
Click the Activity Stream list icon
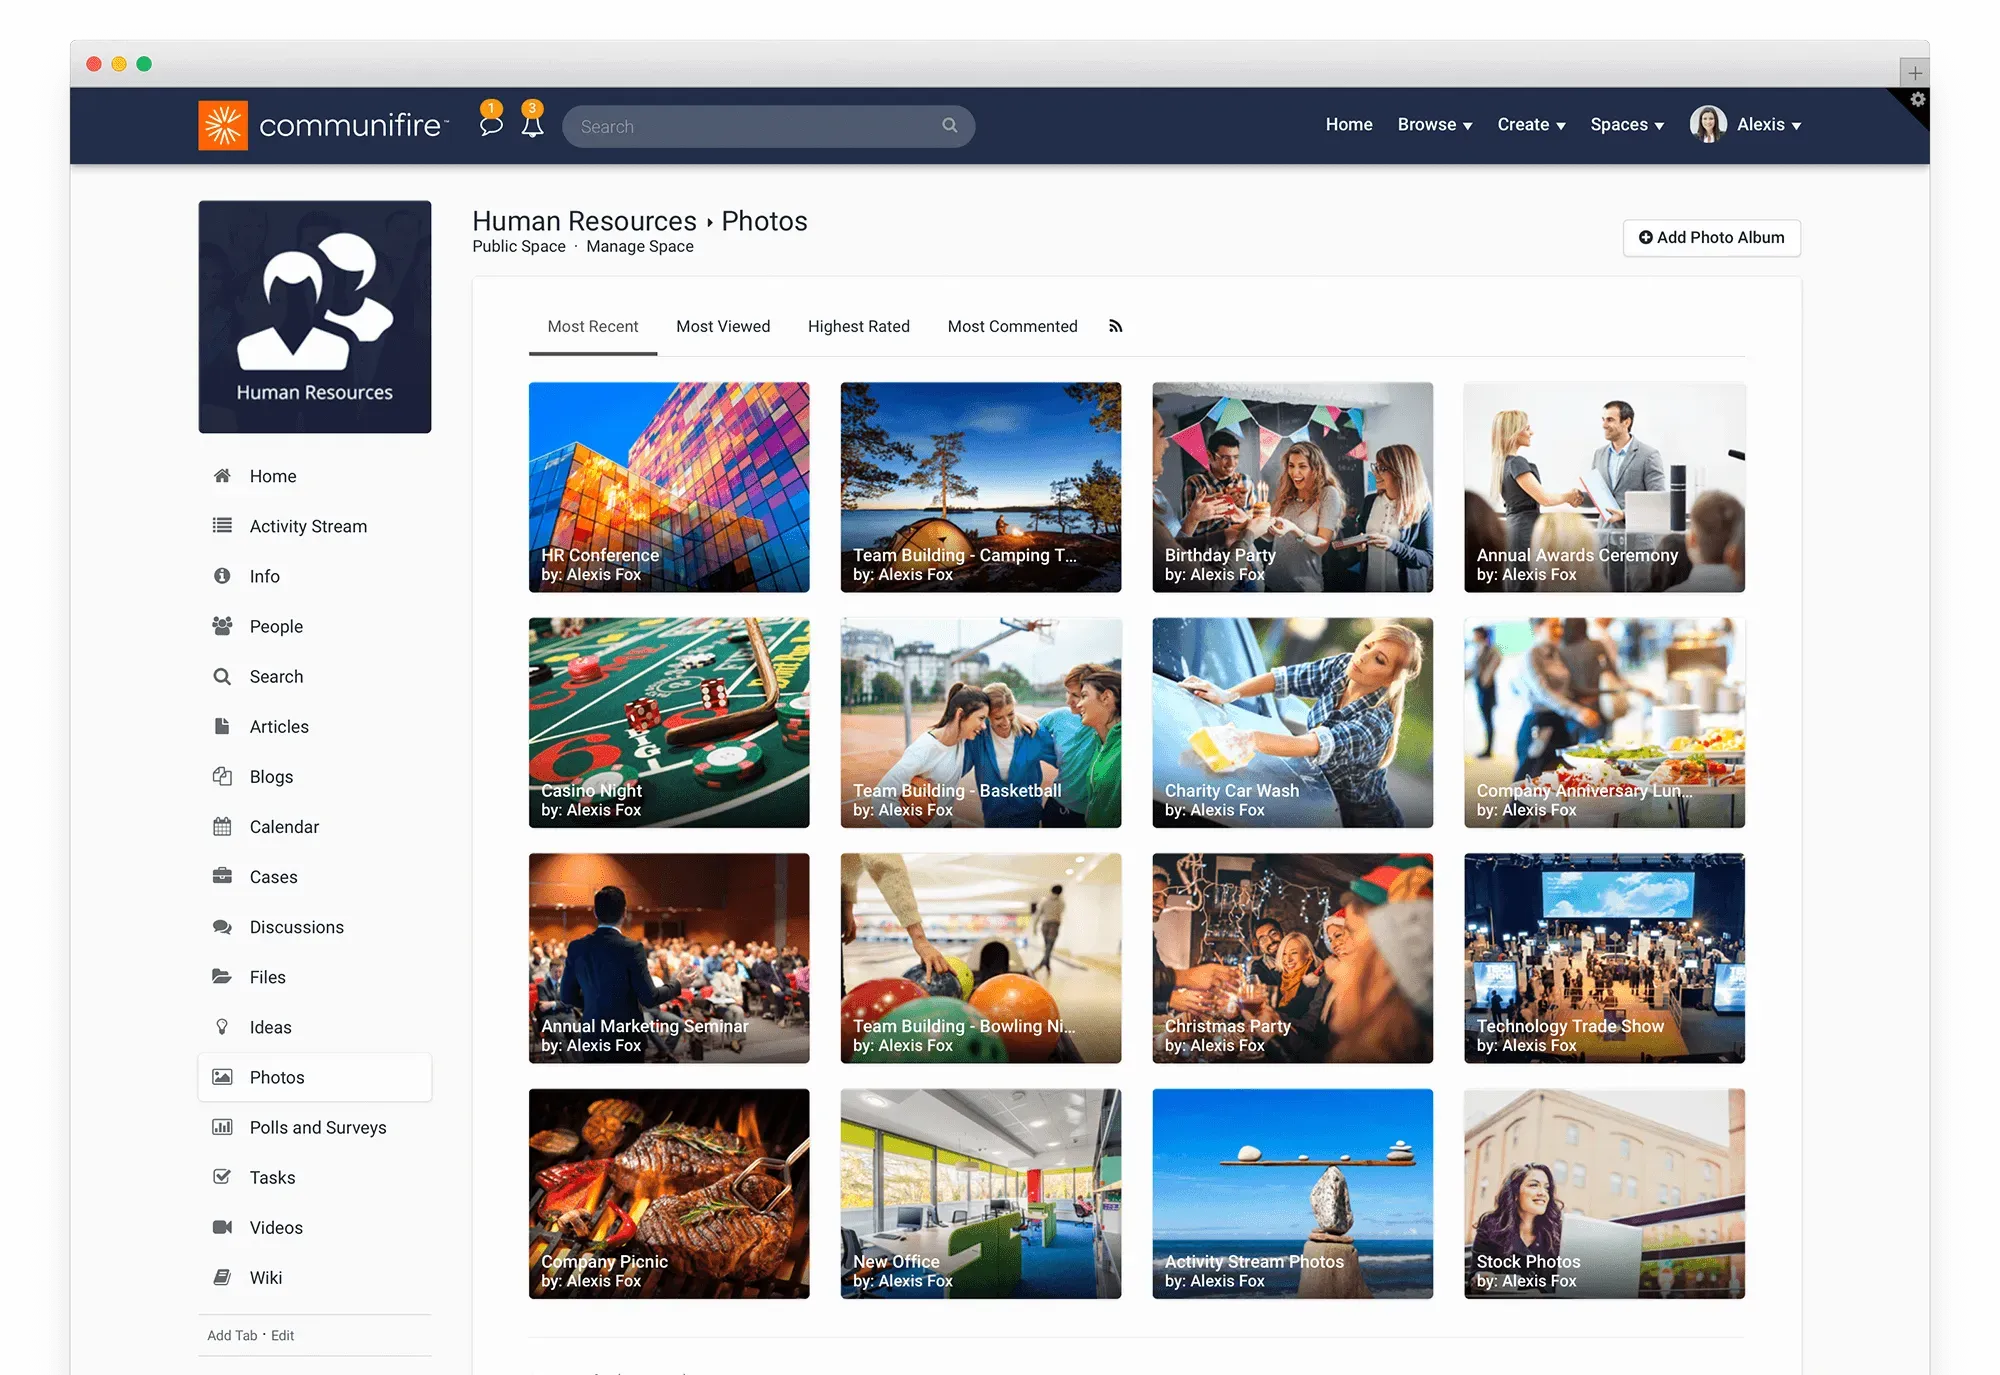pos(222,526)
